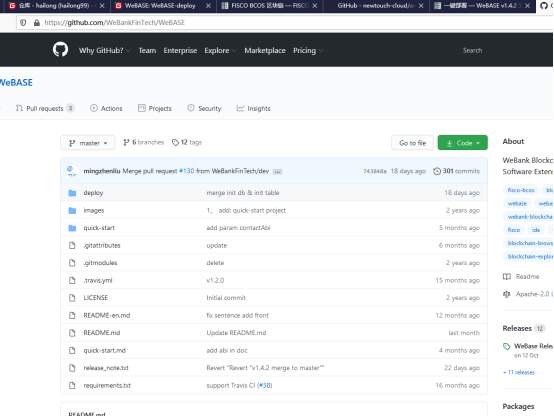Select the README.md file icon
Viewport: 554px width, 416px height.
pos(72,333)
